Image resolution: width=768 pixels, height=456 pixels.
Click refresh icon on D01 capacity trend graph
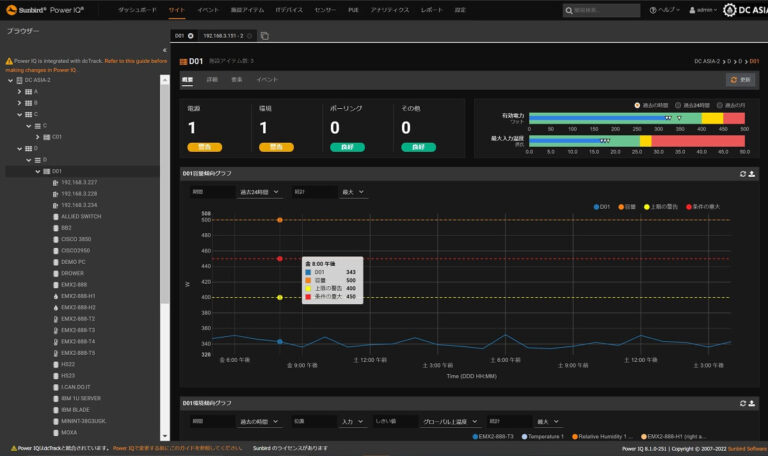(742, 173)
